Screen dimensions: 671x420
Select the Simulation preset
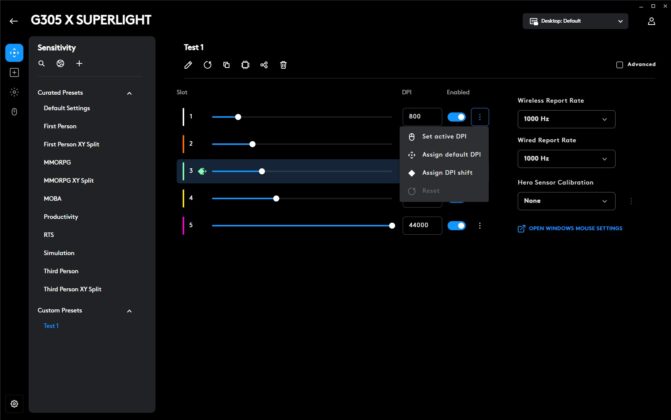[x=59, y=253]
